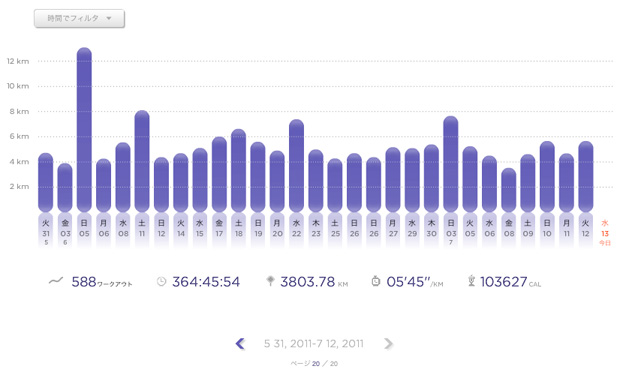
Task: Select the run bar for 日 03
Action: (x=451, y=164)
